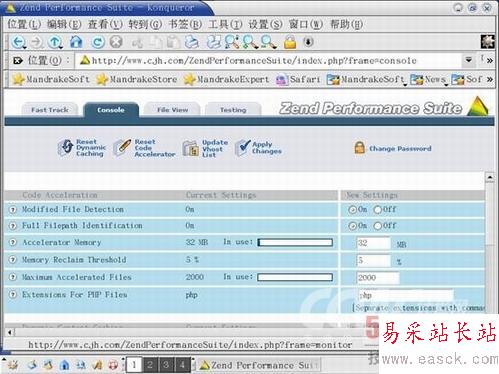499x374 pixels.
Task: Open help for Maximum Accelerated Files
Action: [13, 277]
